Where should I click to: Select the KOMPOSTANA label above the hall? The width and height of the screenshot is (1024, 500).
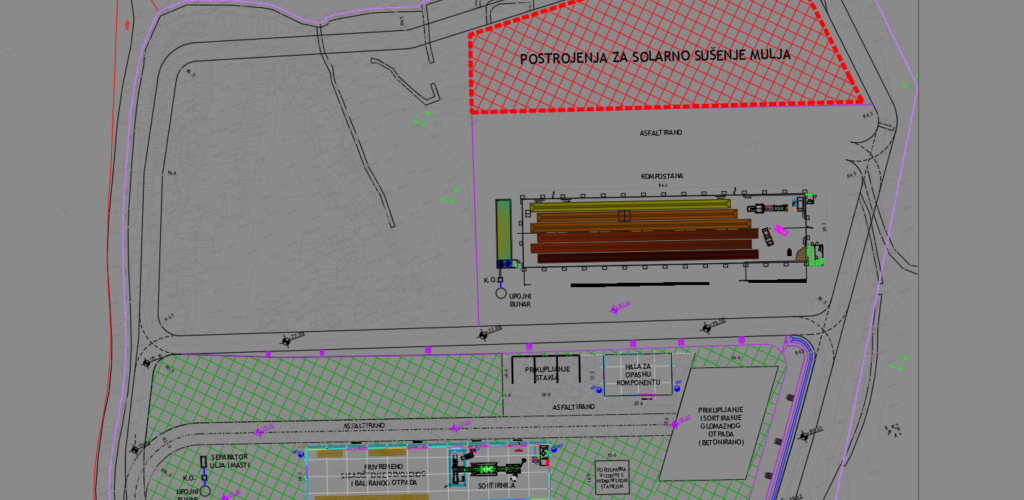(661, 175)
